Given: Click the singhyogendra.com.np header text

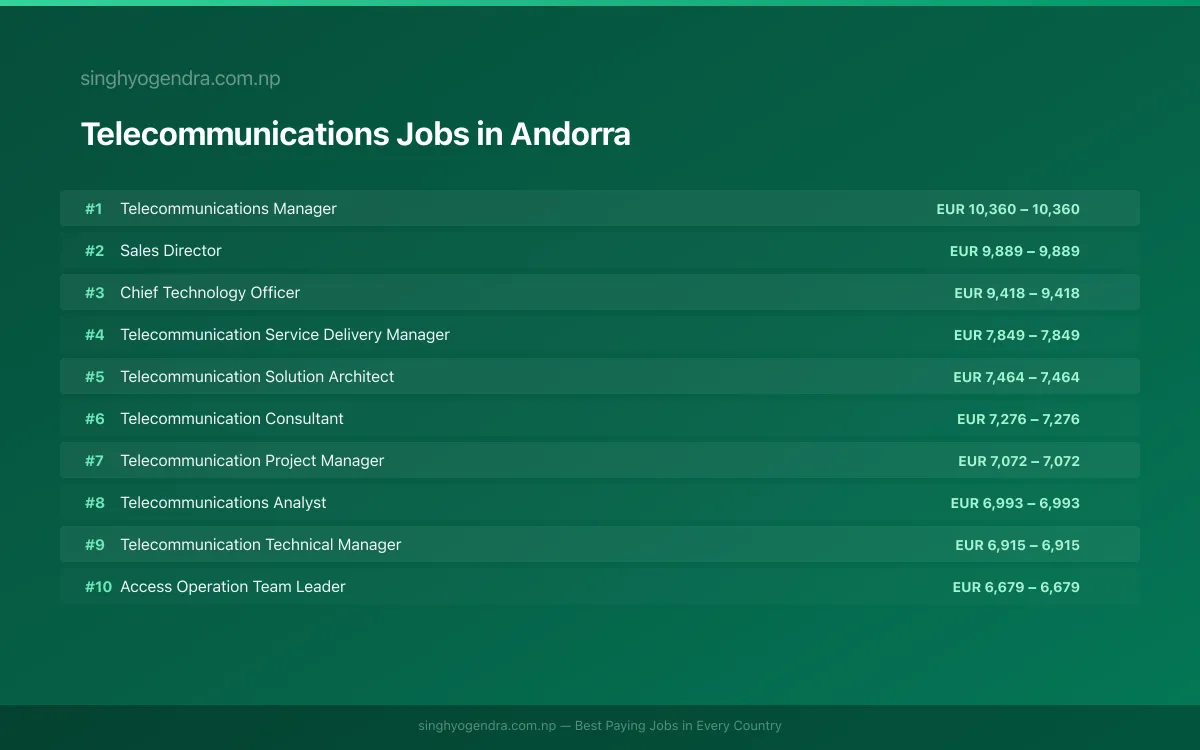Looking at the screenshot, I should (x=180, y=79).
